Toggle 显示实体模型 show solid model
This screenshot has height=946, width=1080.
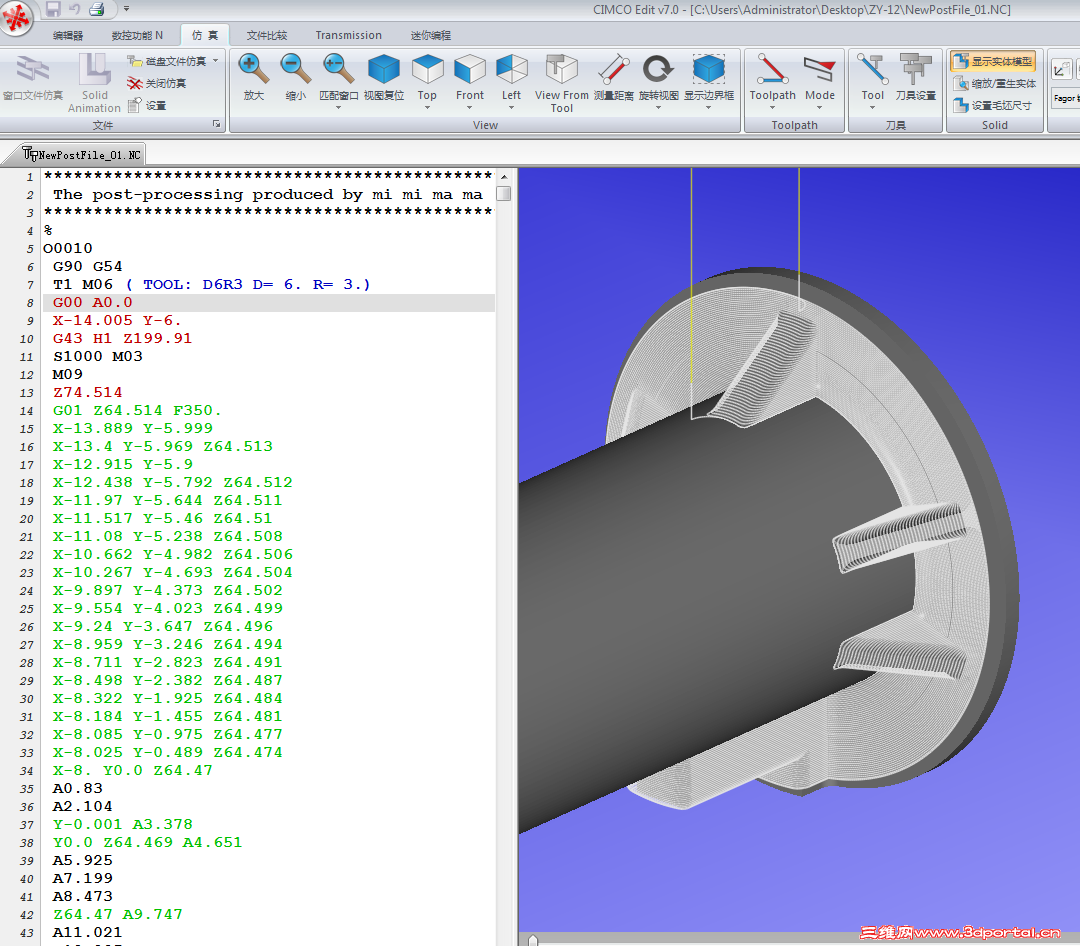[993, 62]
